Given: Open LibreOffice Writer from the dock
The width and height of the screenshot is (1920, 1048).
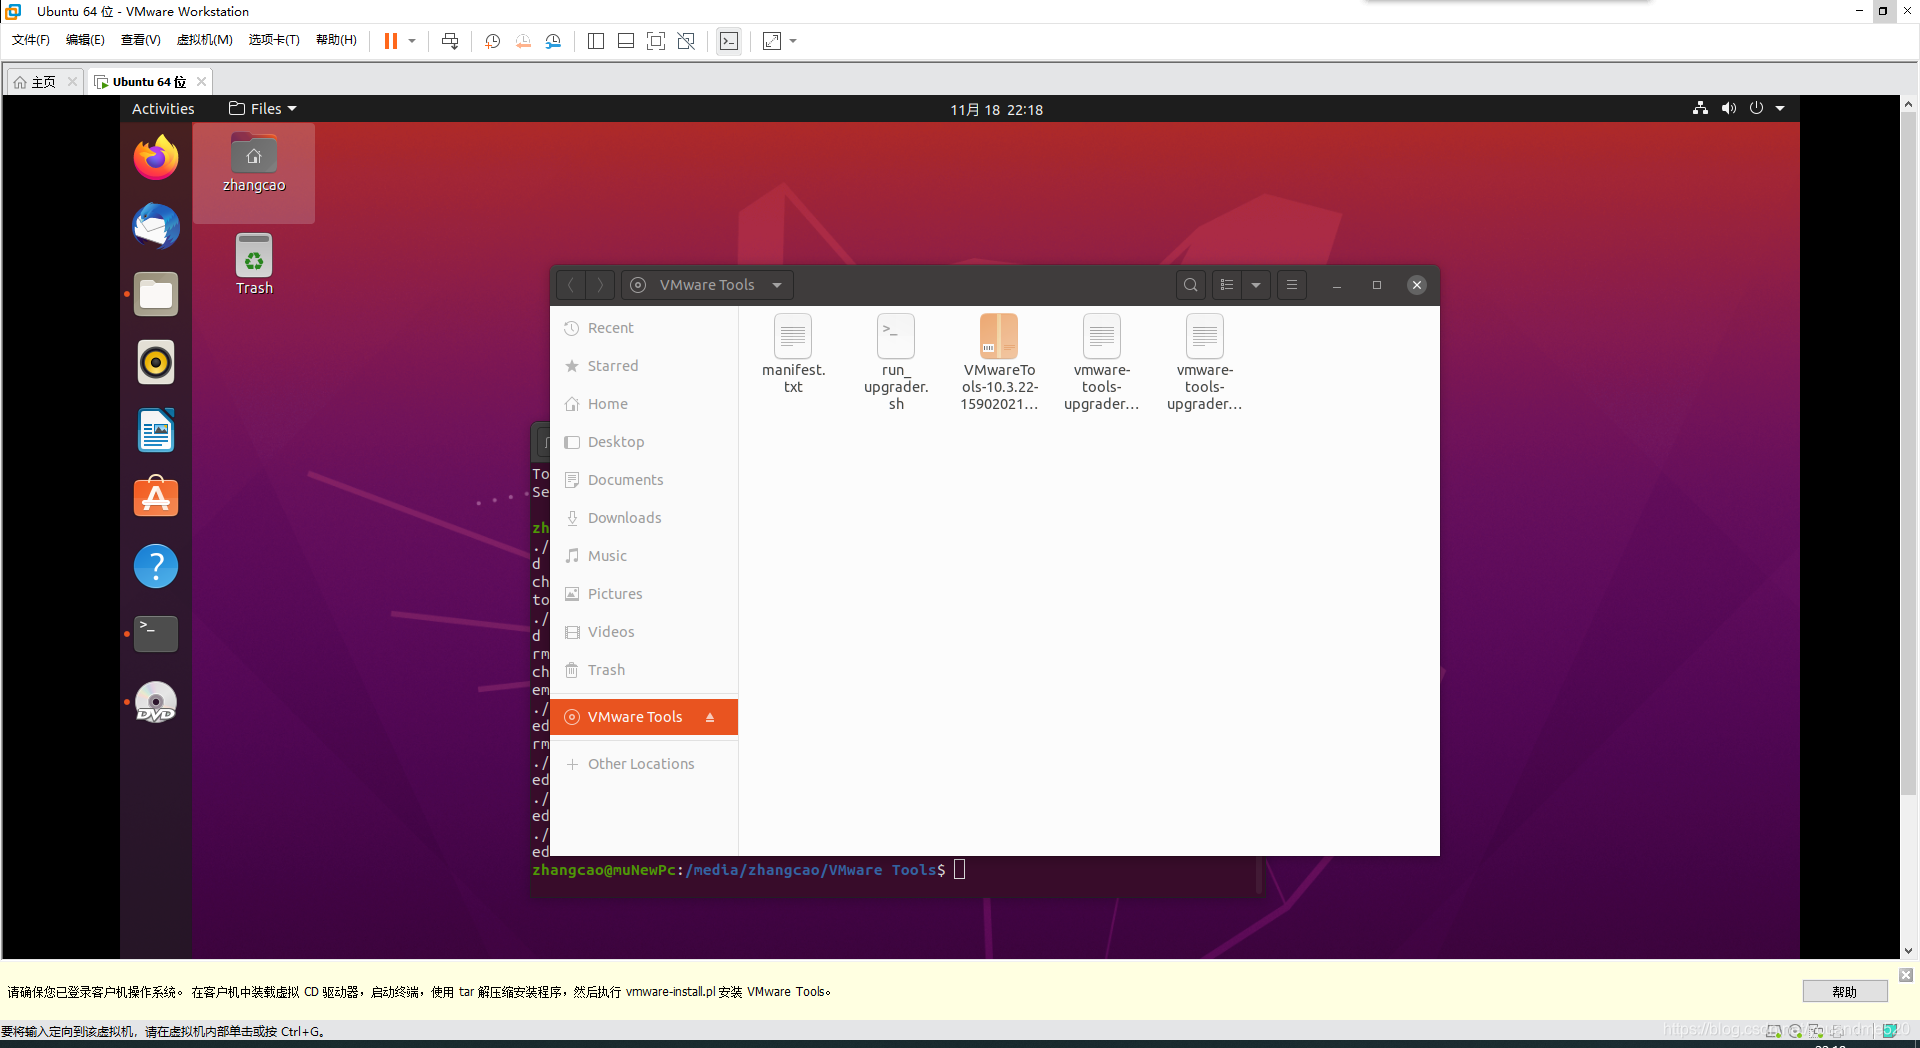Looking at the screenshot, I should tap(156, 430).
